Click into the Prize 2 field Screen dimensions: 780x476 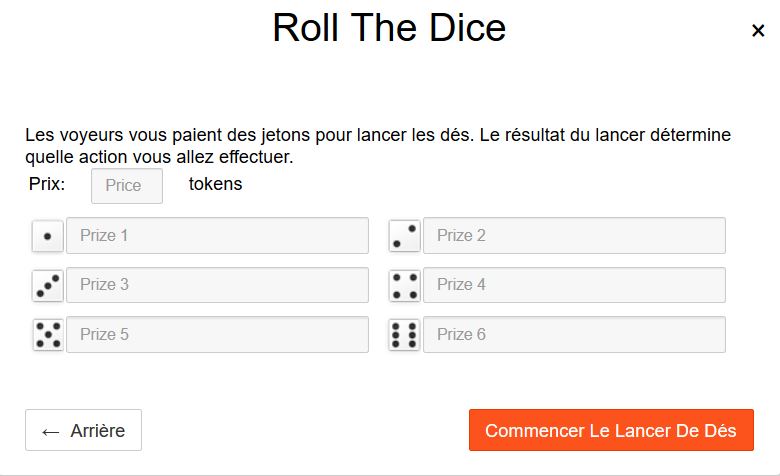(x=574, y=236)
